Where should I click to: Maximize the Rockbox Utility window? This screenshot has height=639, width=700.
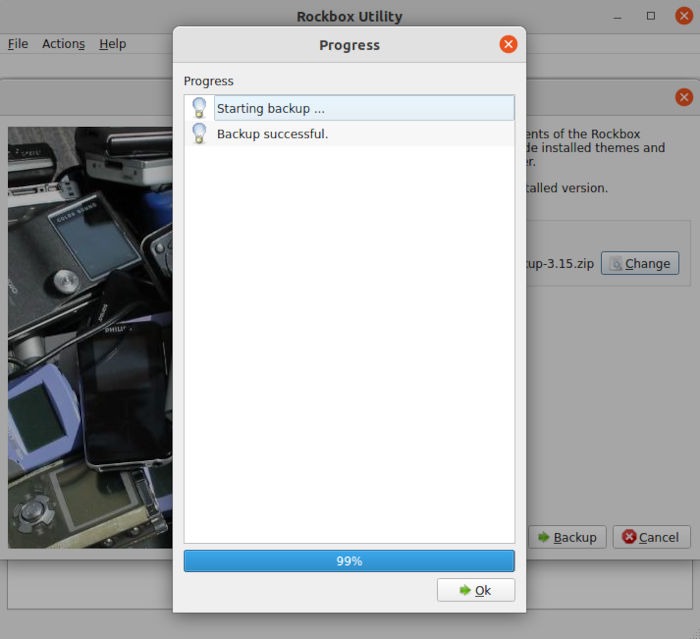(651, 16)
